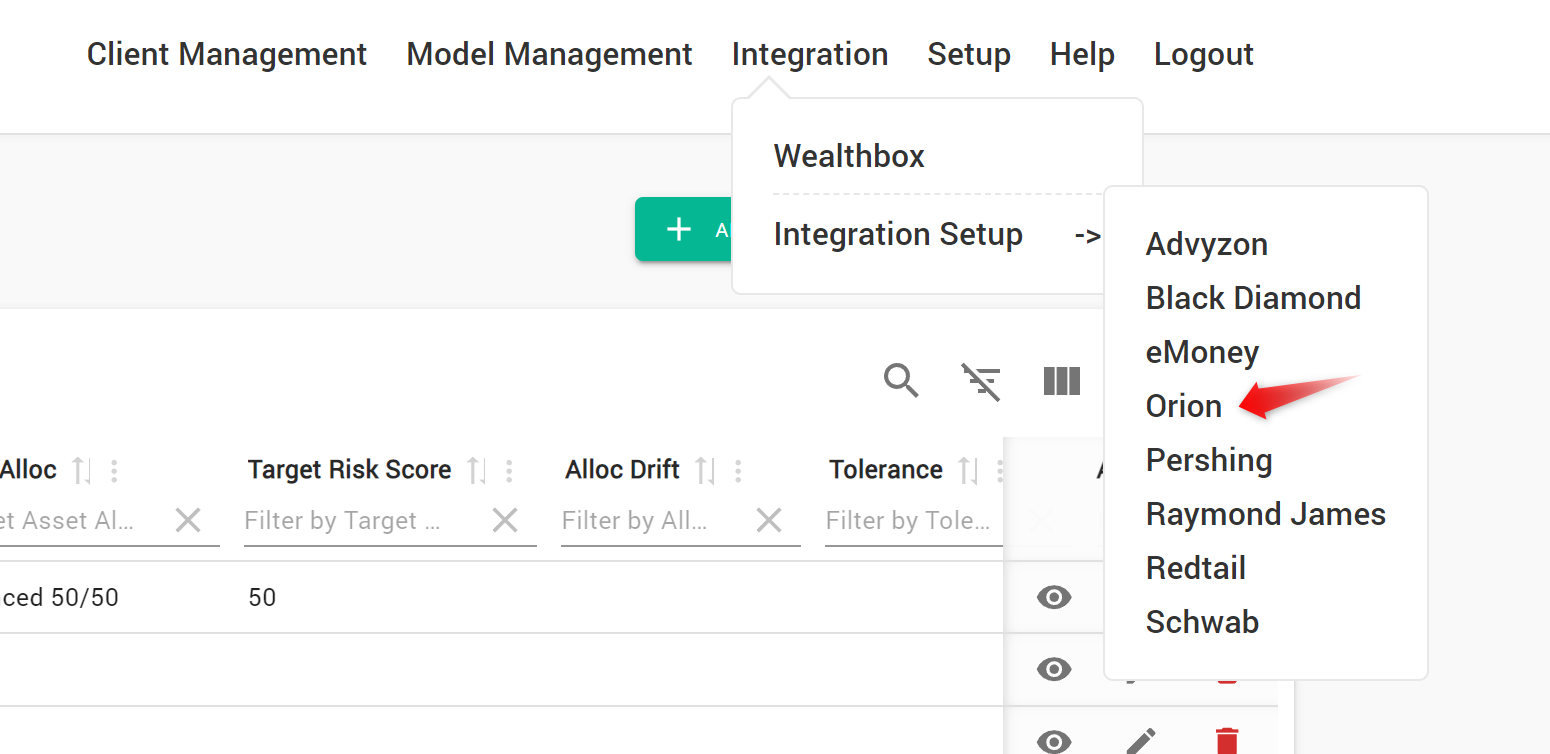Edit the third row with pencil icon
Image resolution: width=1550 pixels, height=754 pixels.
pyautogui.click(x=1141, y=742)
